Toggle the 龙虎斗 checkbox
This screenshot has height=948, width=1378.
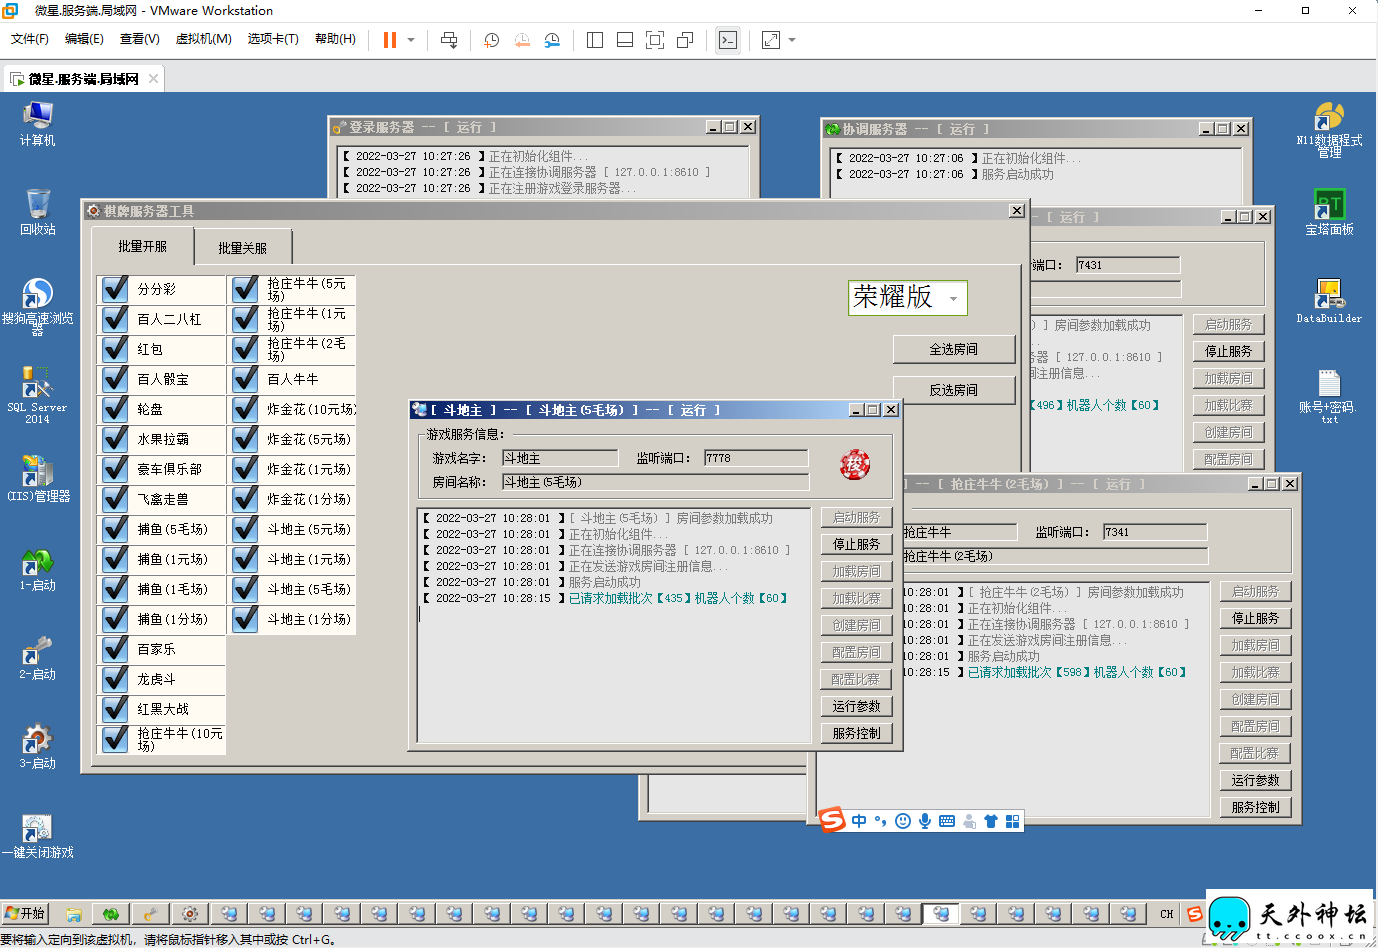point(115,679)
